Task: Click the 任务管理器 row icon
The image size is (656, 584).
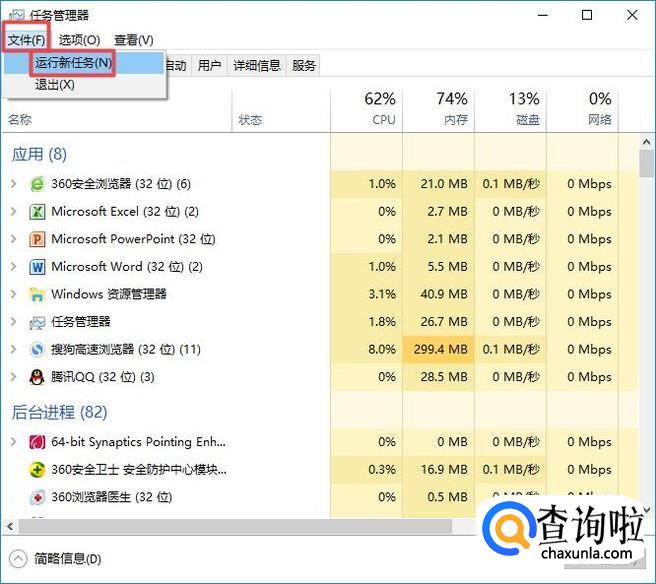Action: click(37, 322)
